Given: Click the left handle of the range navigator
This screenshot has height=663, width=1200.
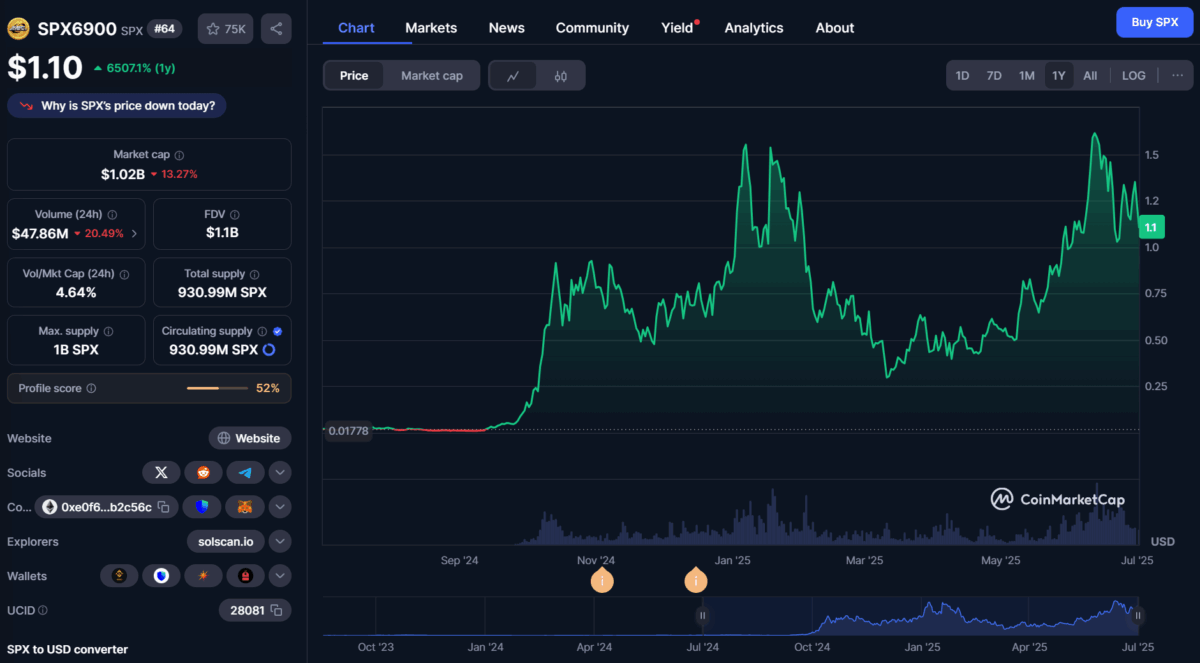Looking at the screenshot, I should tap(703, 616).
